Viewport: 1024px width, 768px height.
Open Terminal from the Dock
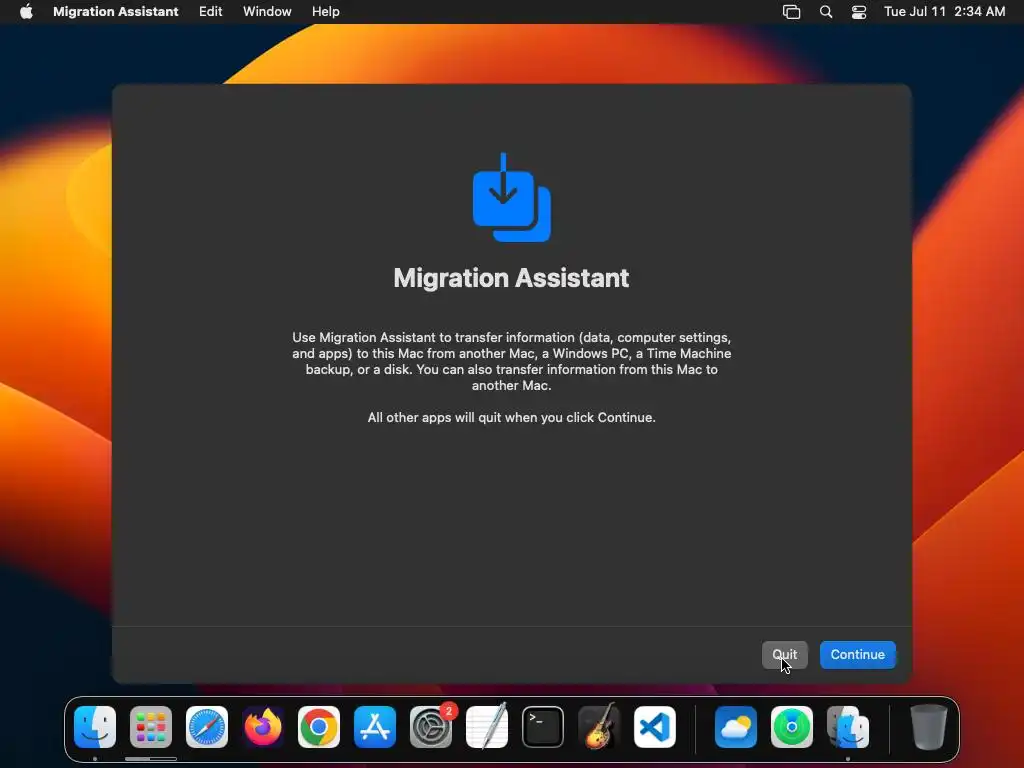pyautogui.click(x=543, y=727)
